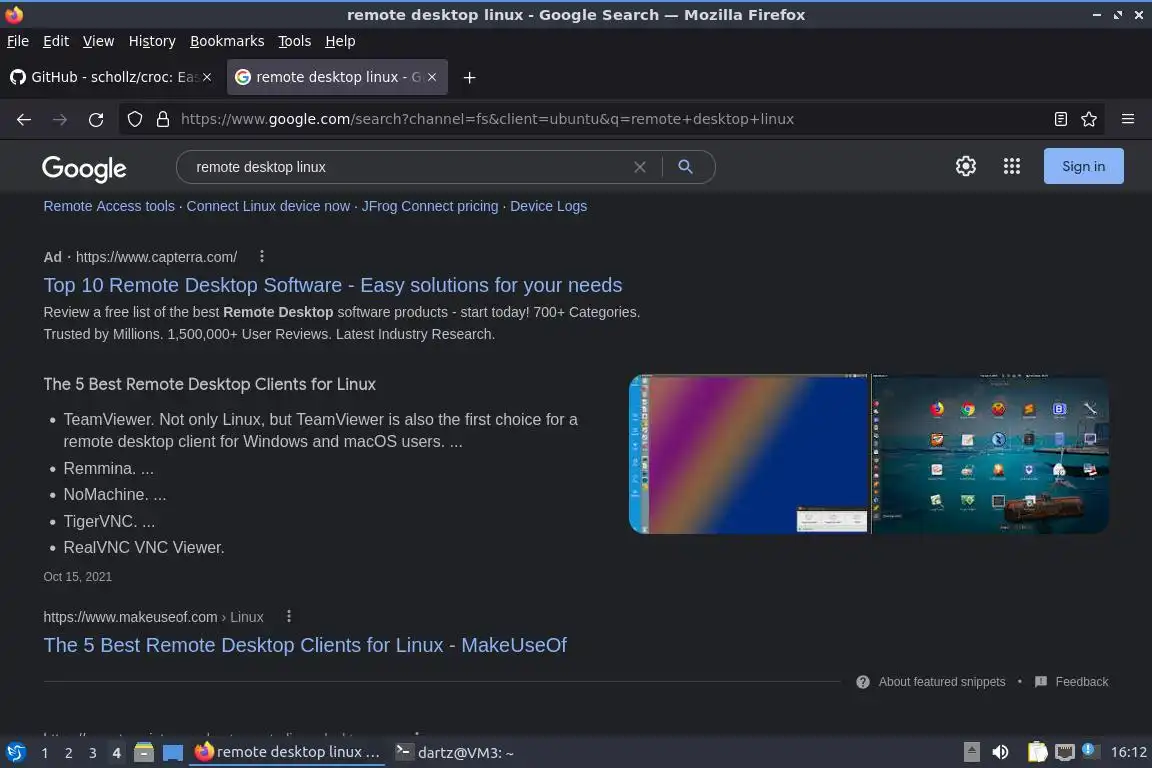
Task: Switch to workspace 2 in taskbar
Action: click(x=68, y=753)
